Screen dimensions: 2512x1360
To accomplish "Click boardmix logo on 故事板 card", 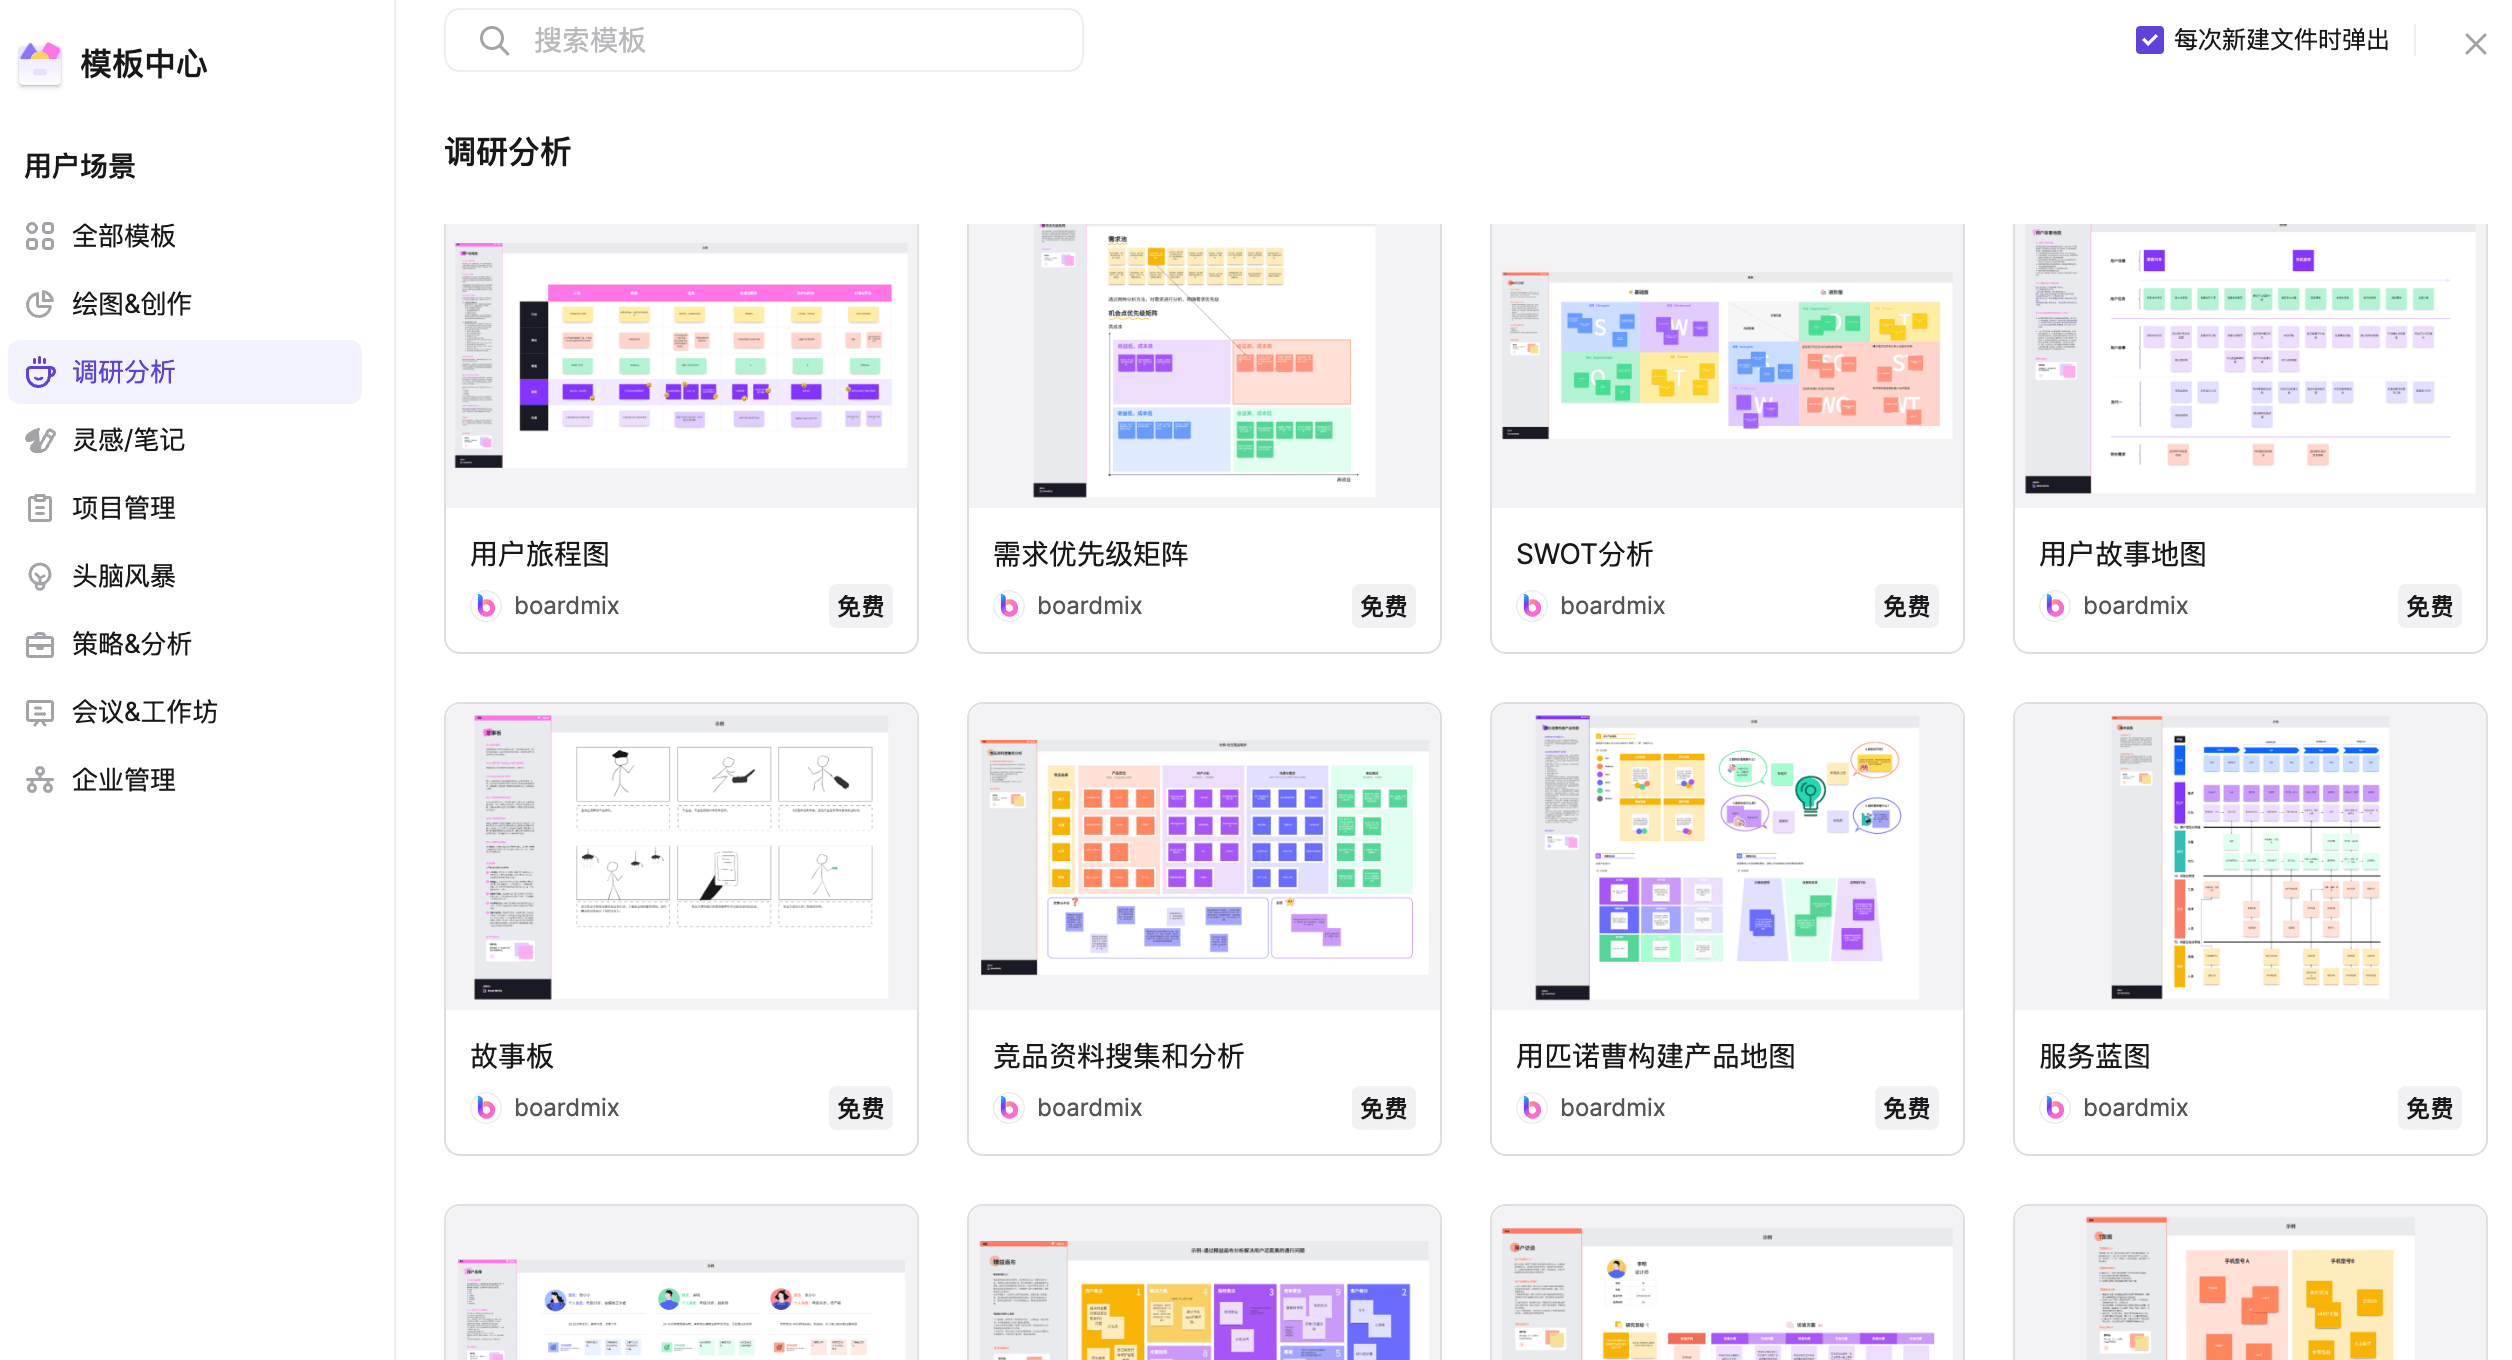I will [x=486, y=1108].
